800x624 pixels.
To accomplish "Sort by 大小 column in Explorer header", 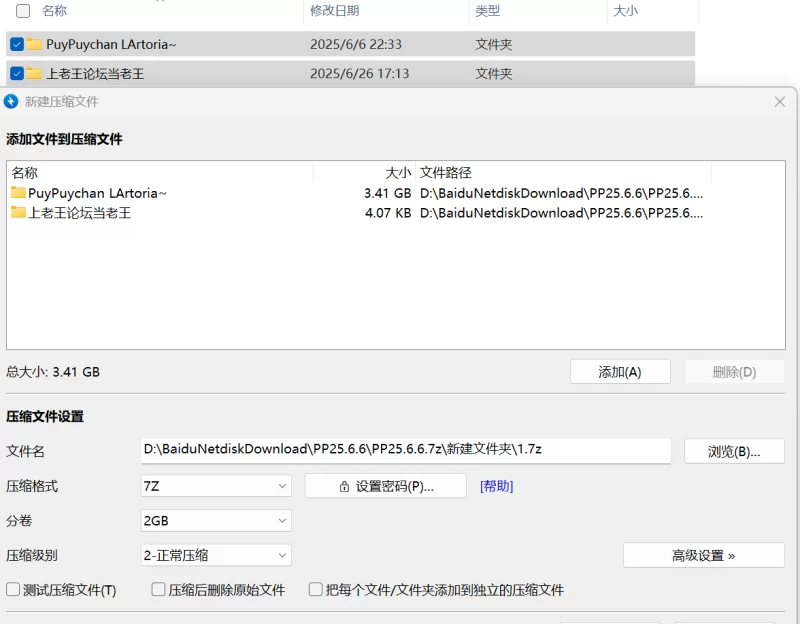I will tap(626, 11).
